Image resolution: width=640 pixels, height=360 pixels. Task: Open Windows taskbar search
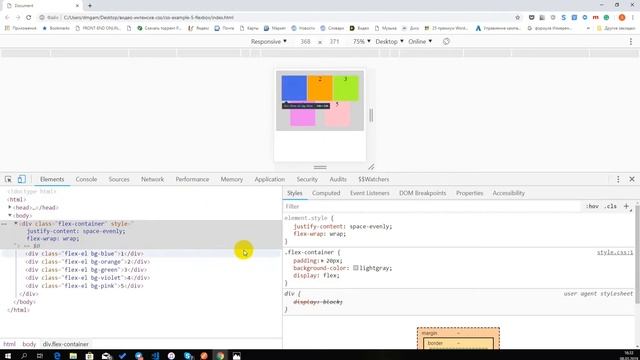coord(24,356)
